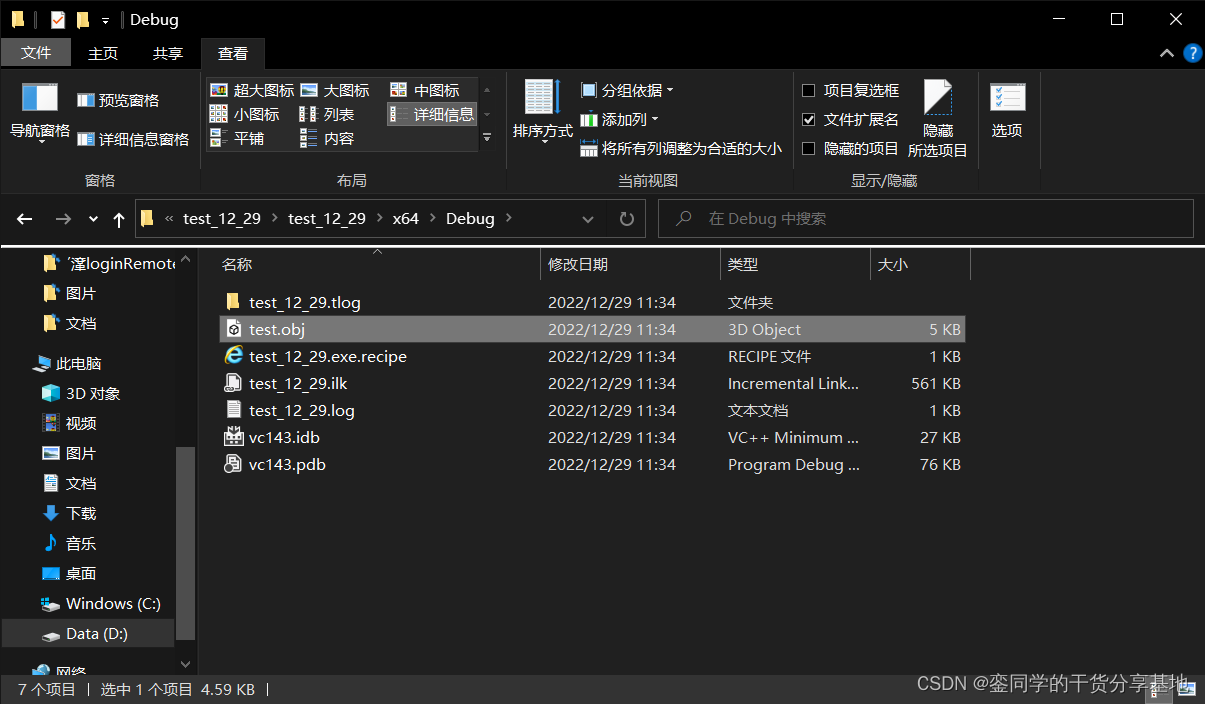
Task: Select Large icons (大图标) layout
Action: [x=335, y=90]
